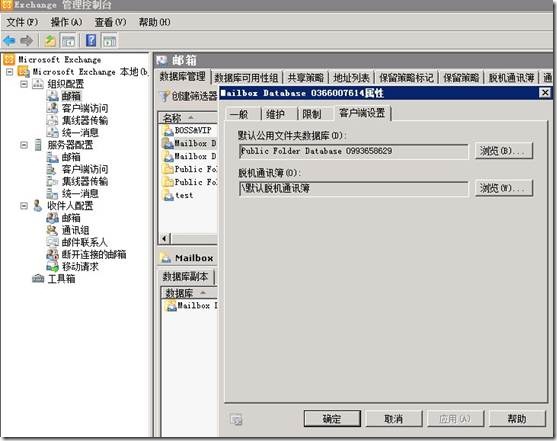Collapse the 服务器配置 tree node
The image size is (557, 441).
point(24,145)
